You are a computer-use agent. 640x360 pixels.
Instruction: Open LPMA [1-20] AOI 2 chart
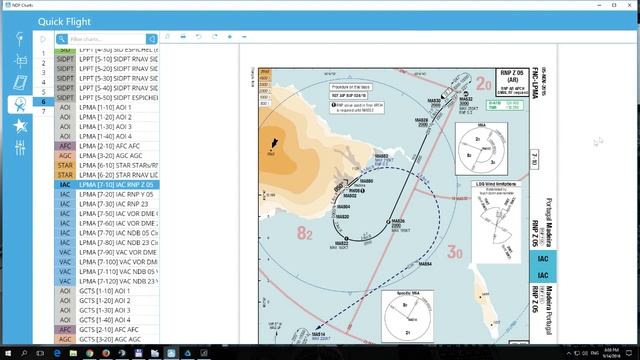tap(107, 117)
